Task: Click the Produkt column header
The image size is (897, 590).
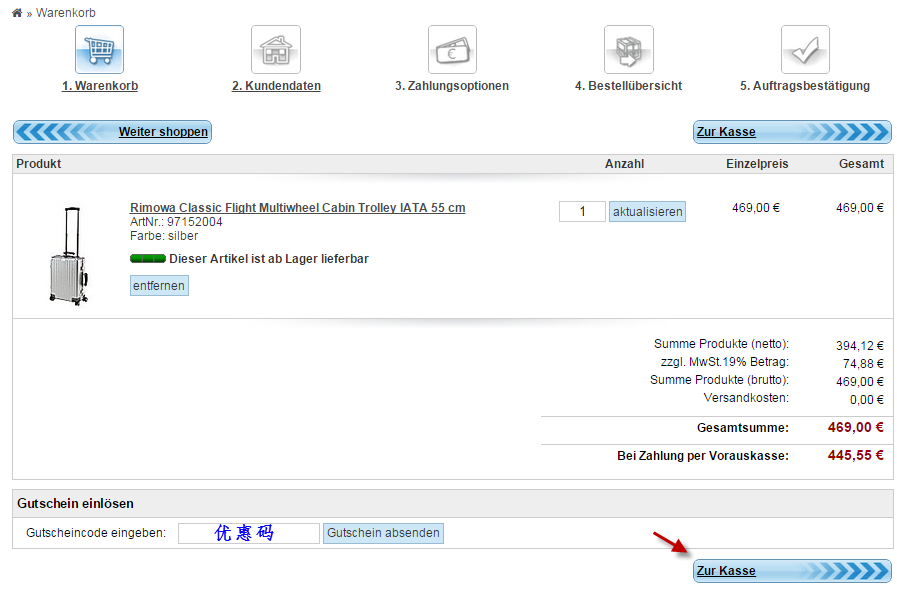Action: 38,164
